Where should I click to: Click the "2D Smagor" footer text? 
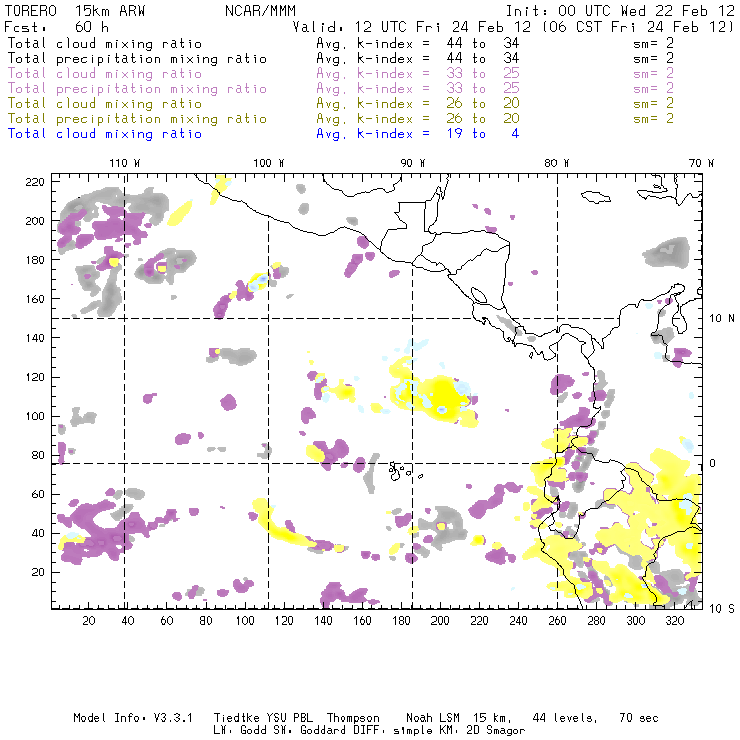point(495,731)
